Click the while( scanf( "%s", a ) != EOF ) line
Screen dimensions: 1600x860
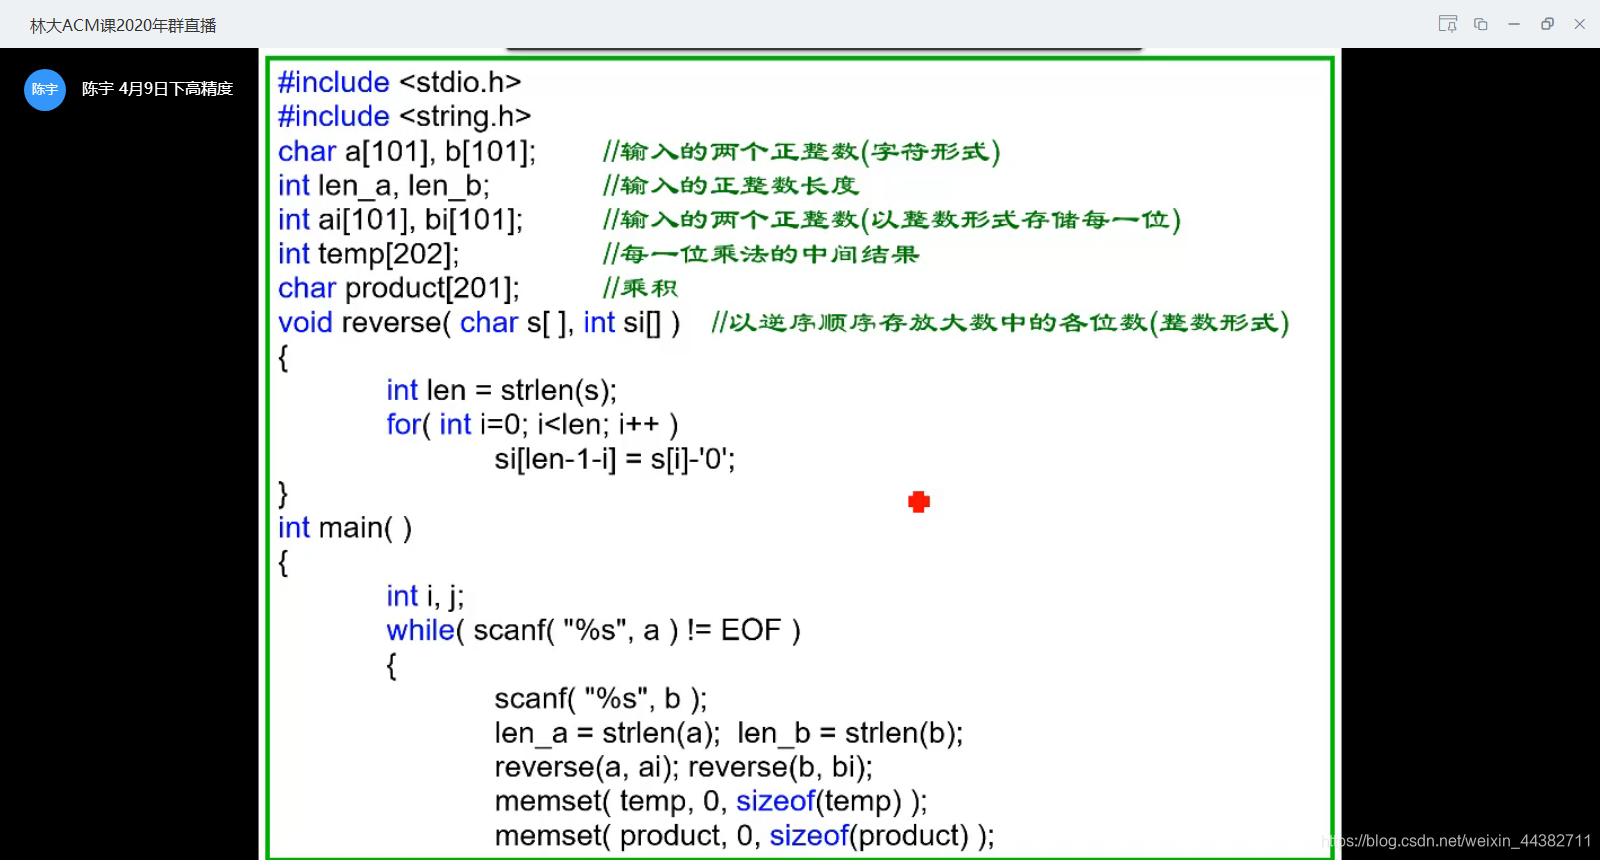pos(594,631)
